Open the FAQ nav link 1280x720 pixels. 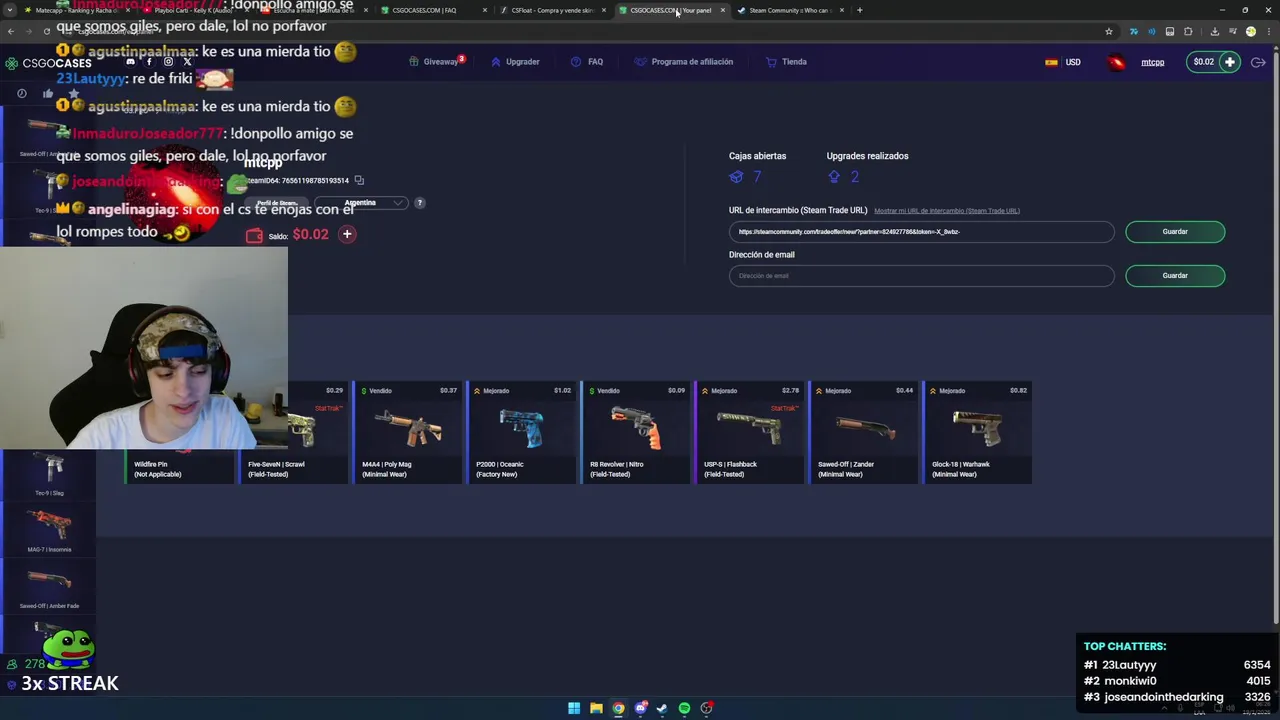[x=587, y=62]
